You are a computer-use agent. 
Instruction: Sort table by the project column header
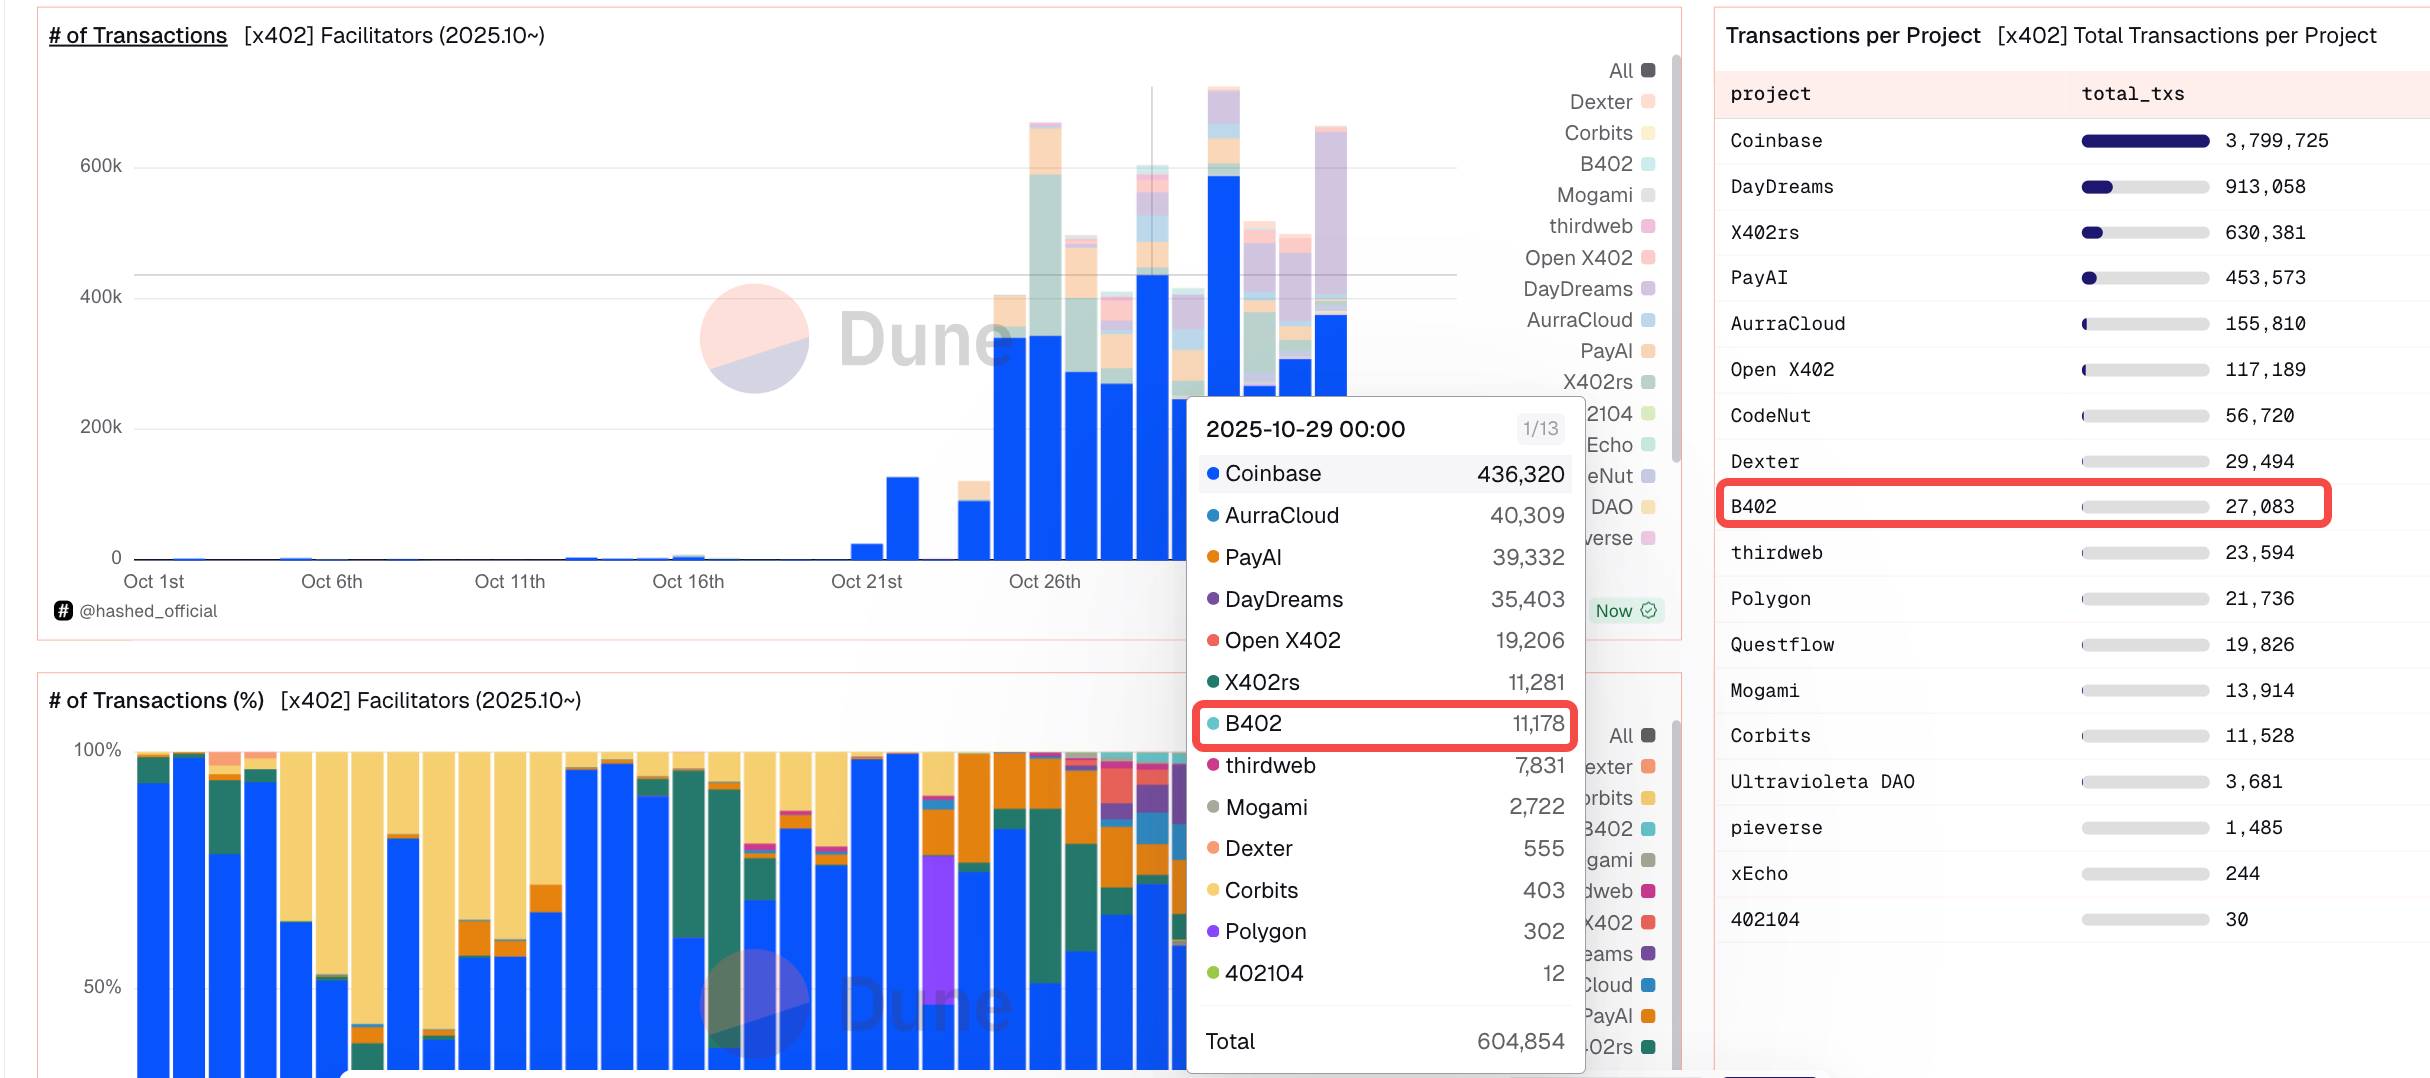(x=1770, y=94)
